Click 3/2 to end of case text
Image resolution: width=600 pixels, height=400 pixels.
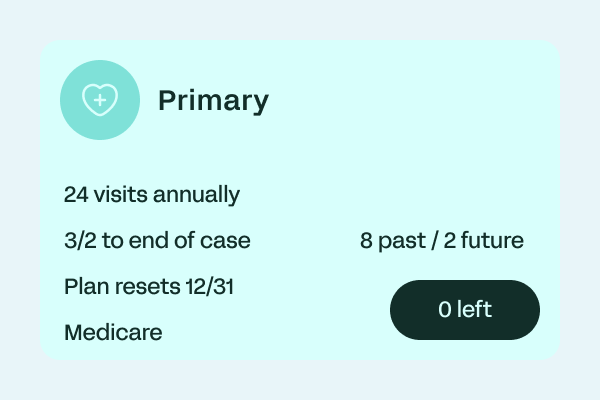[x=157, y=240]
